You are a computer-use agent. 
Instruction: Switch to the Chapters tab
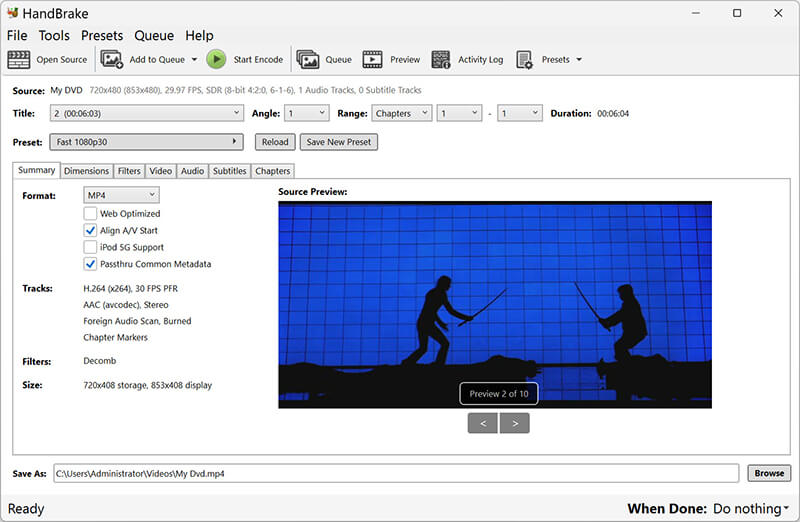pos(273,171)
